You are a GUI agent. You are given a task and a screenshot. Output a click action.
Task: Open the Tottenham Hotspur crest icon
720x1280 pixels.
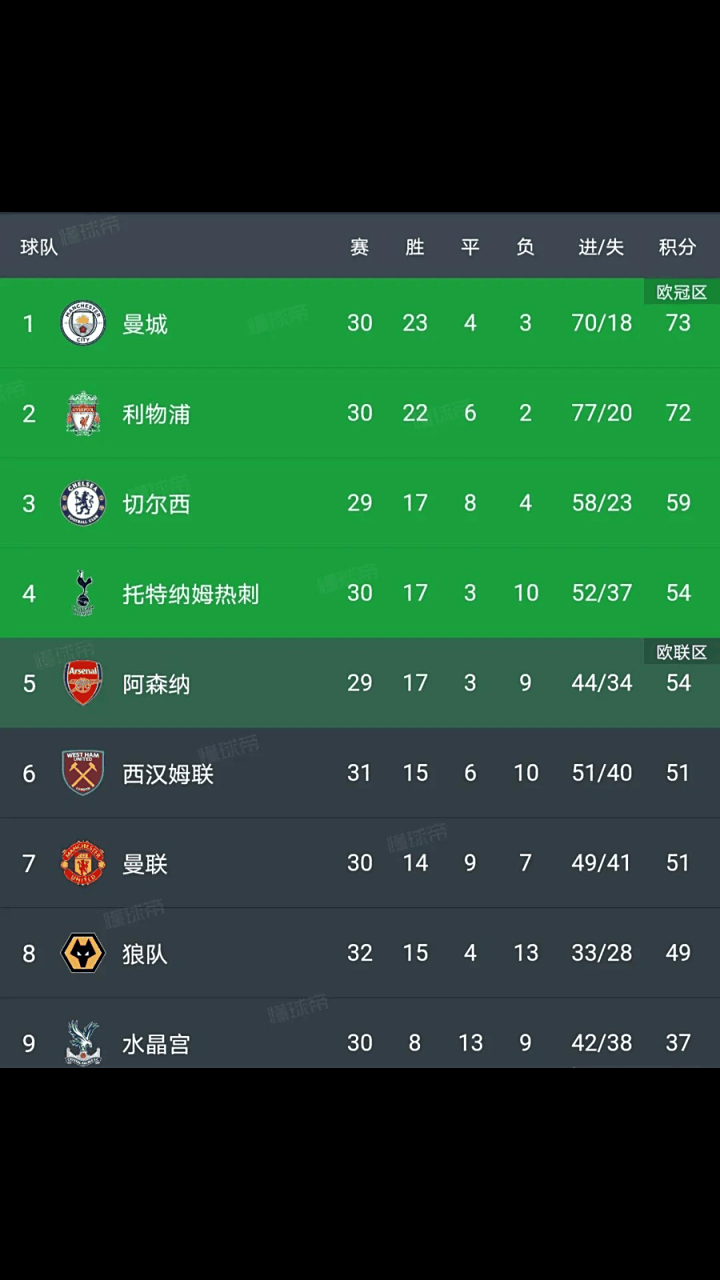click(x=83, y=593)
